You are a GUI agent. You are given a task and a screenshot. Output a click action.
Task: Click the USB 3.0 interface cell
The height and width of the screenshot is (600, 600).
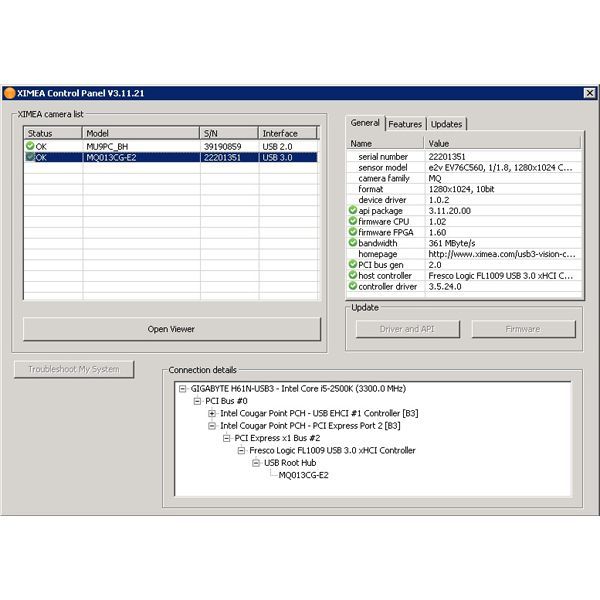(277, 157)
